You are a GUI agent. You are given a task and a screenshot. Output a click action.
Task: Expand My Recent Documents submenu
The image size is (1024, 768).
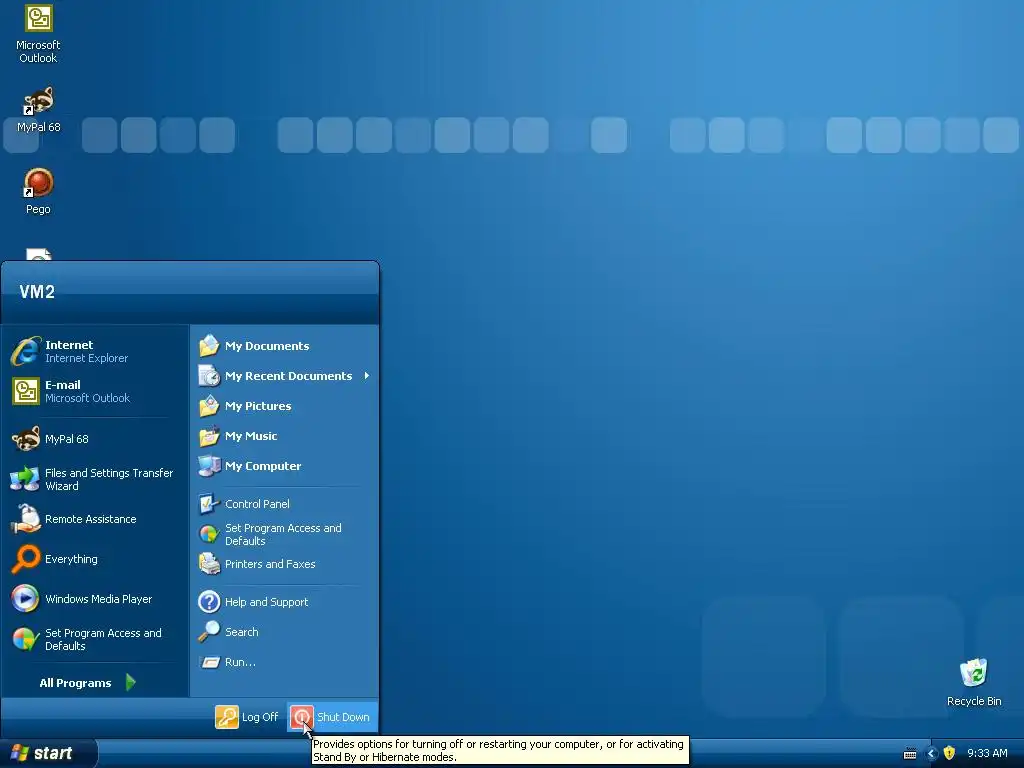tap(284, 376)
